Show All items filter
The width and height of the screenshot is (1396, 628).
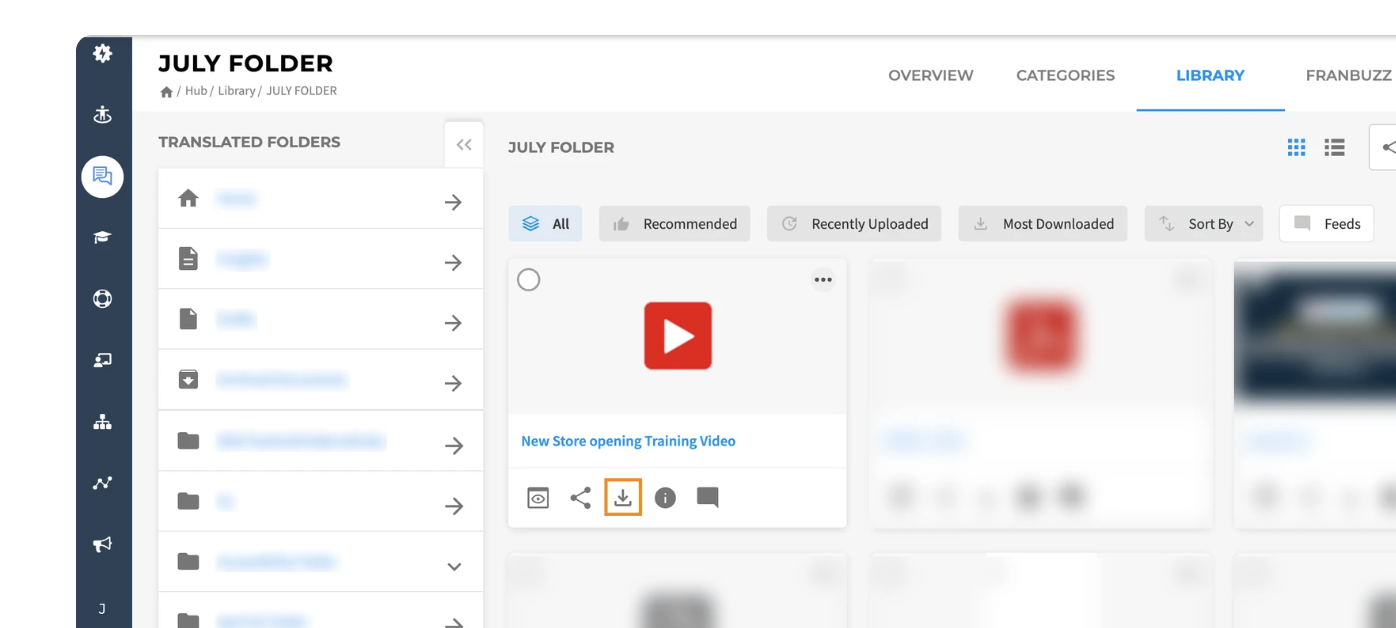point(545,224)
